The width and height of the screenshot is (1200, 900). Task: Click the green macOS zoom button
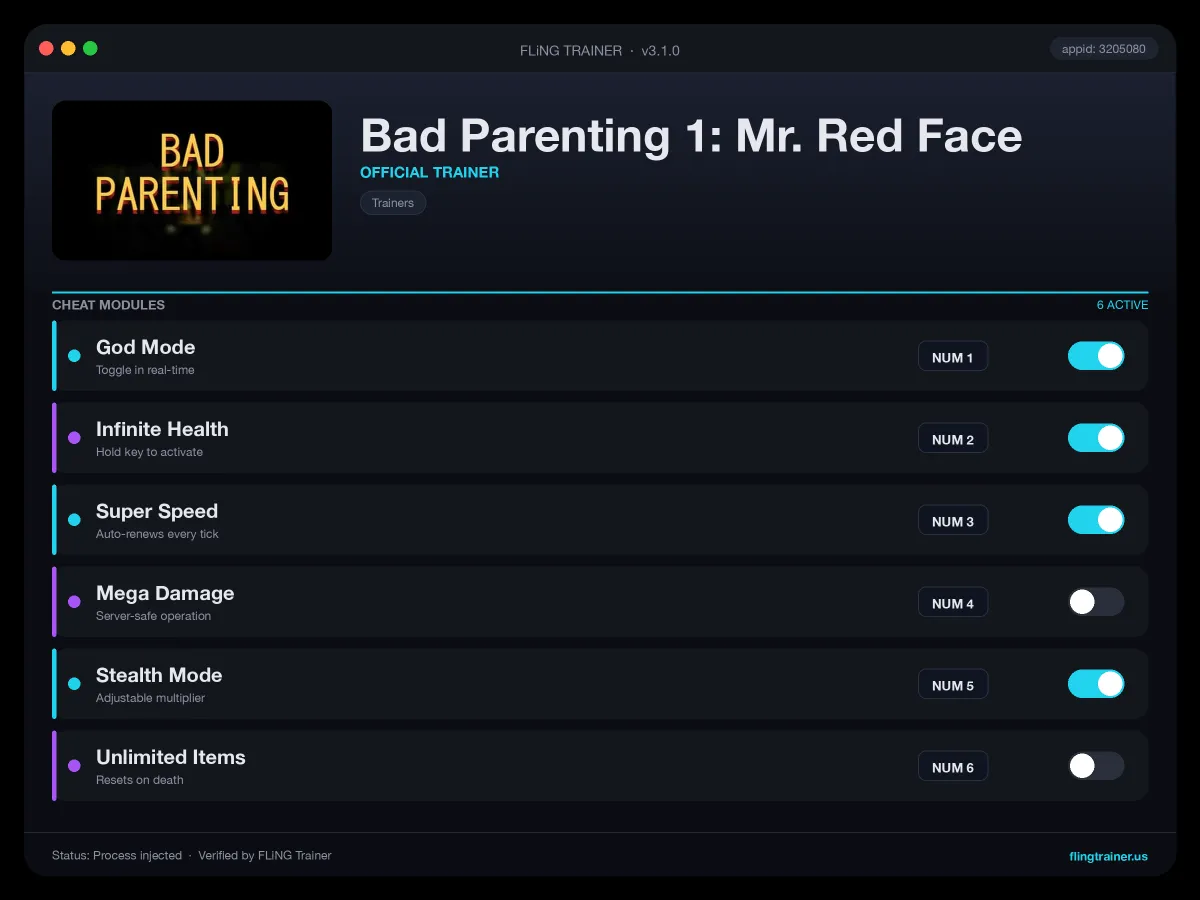click(x=90, y=48)
